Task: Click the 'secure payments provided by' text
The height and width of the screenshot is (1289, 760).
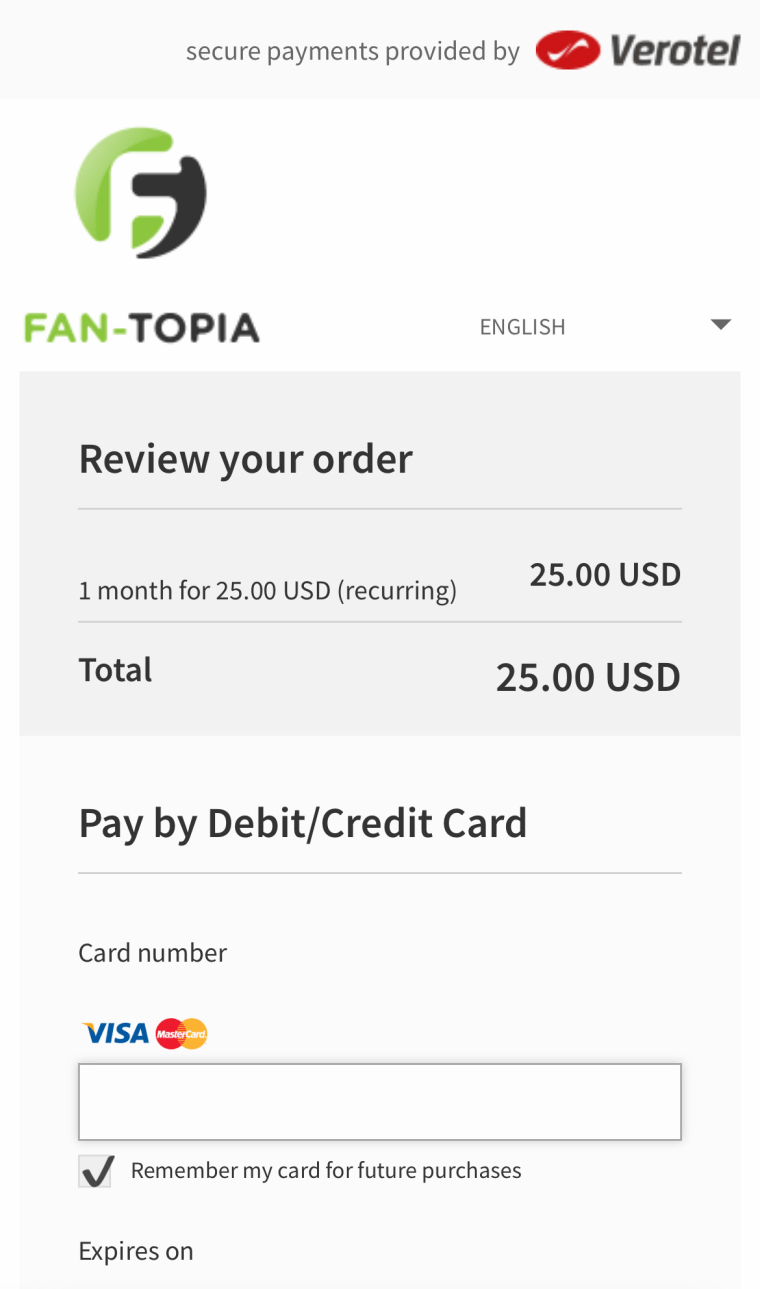Action: click(x=352, y=51)
